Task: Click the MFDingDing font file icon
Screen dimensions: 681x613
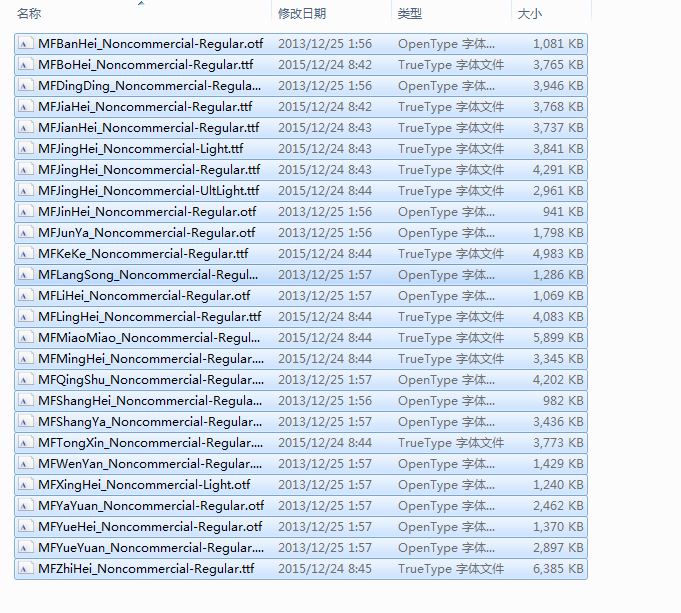Action: (26, 86)
